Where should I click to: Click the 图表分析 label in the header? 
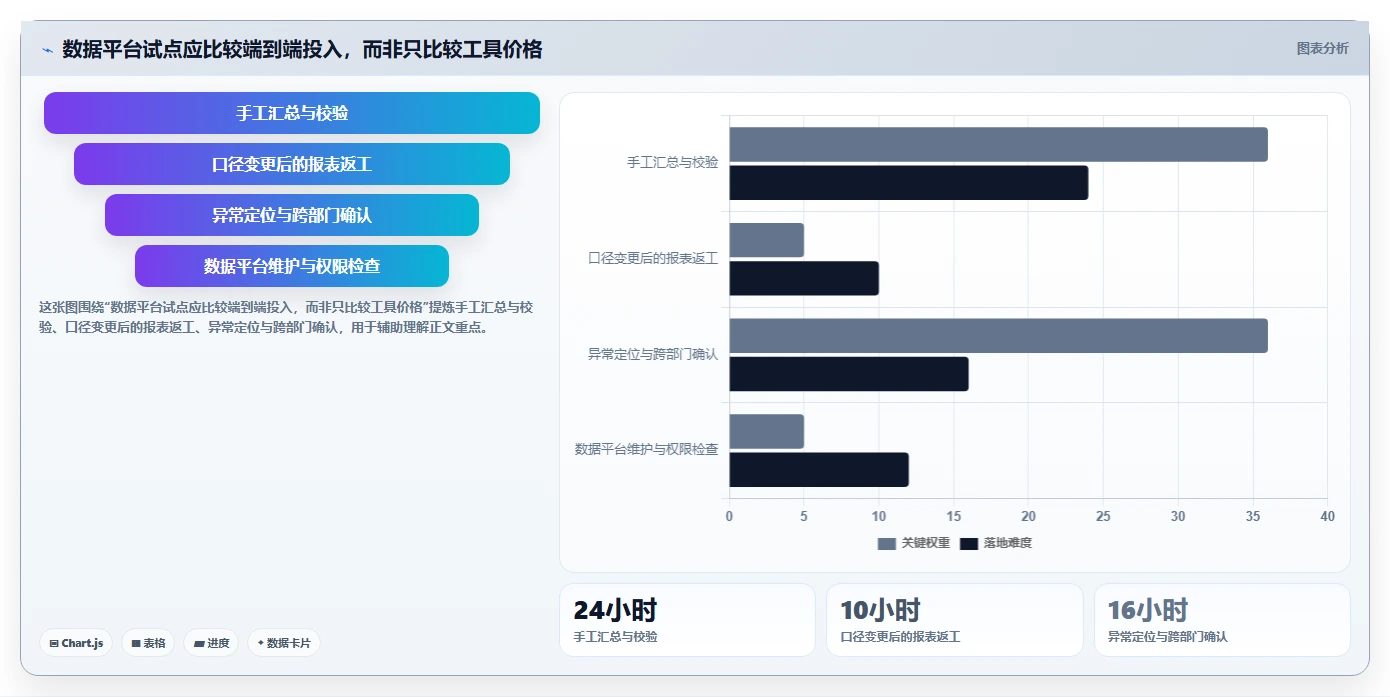coord(1322,48)
